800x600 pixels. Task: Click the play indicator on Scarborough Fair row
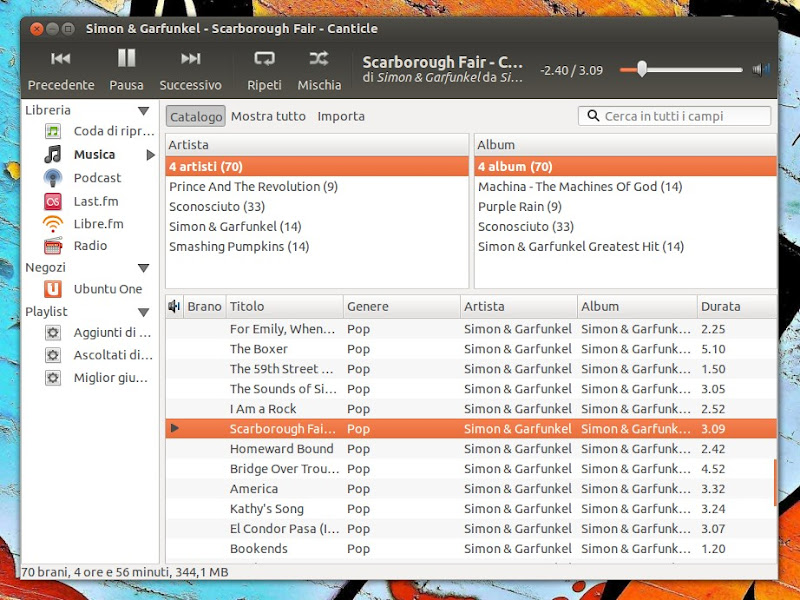175,428
